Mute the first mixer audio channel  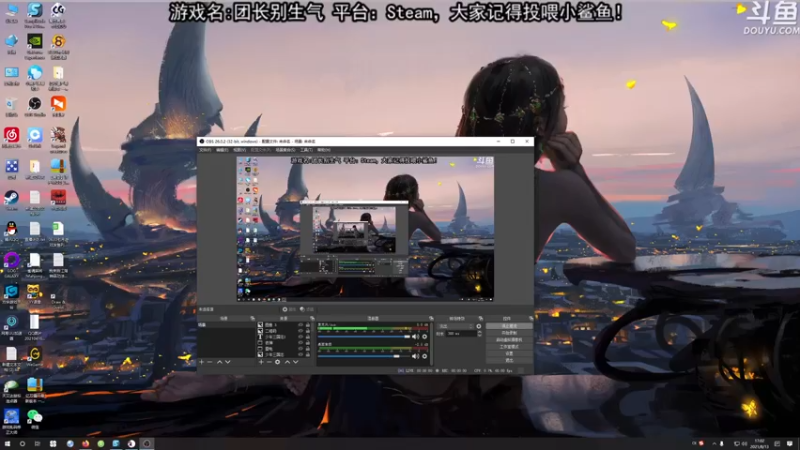coord(415,337)
